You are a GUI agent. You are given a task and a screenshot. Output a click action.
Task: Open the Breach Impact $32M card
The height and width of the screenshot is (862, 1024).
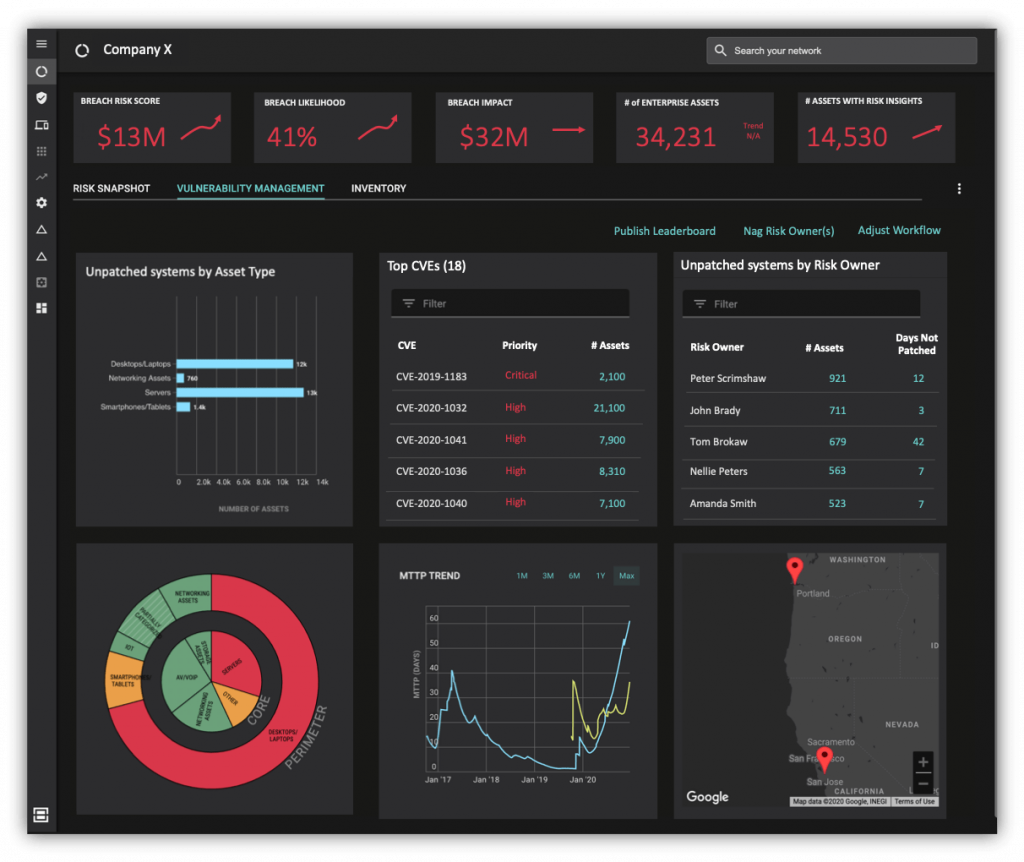[514, 127]
